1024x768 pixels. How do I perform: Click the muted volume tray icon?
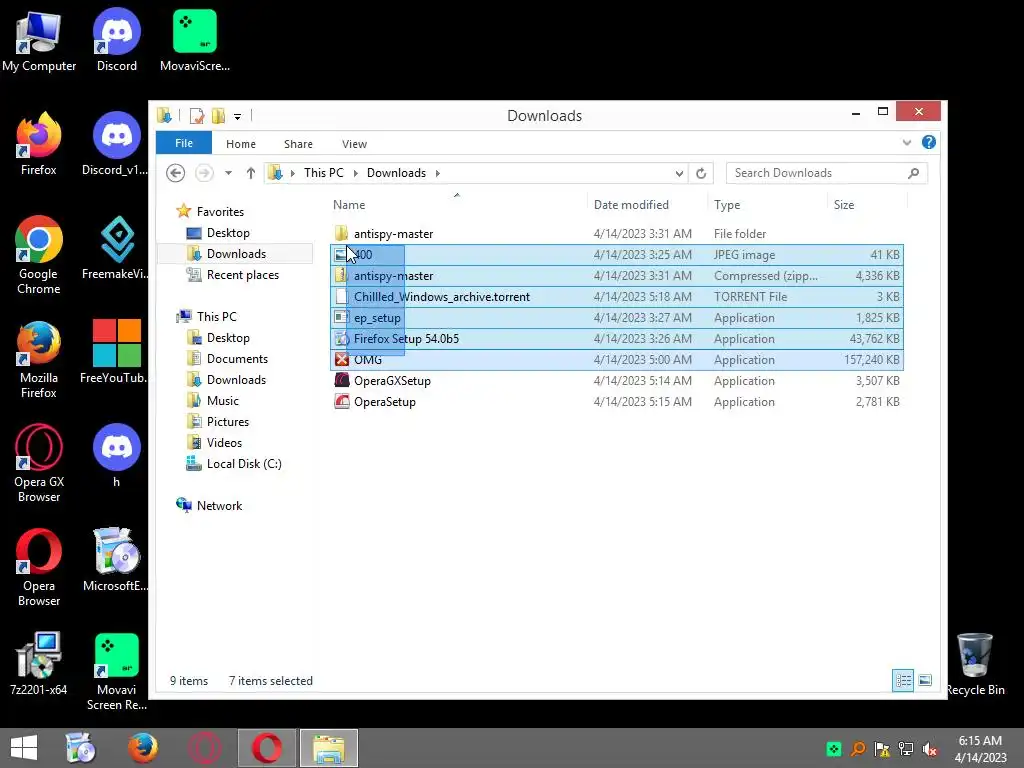point(930,749)
